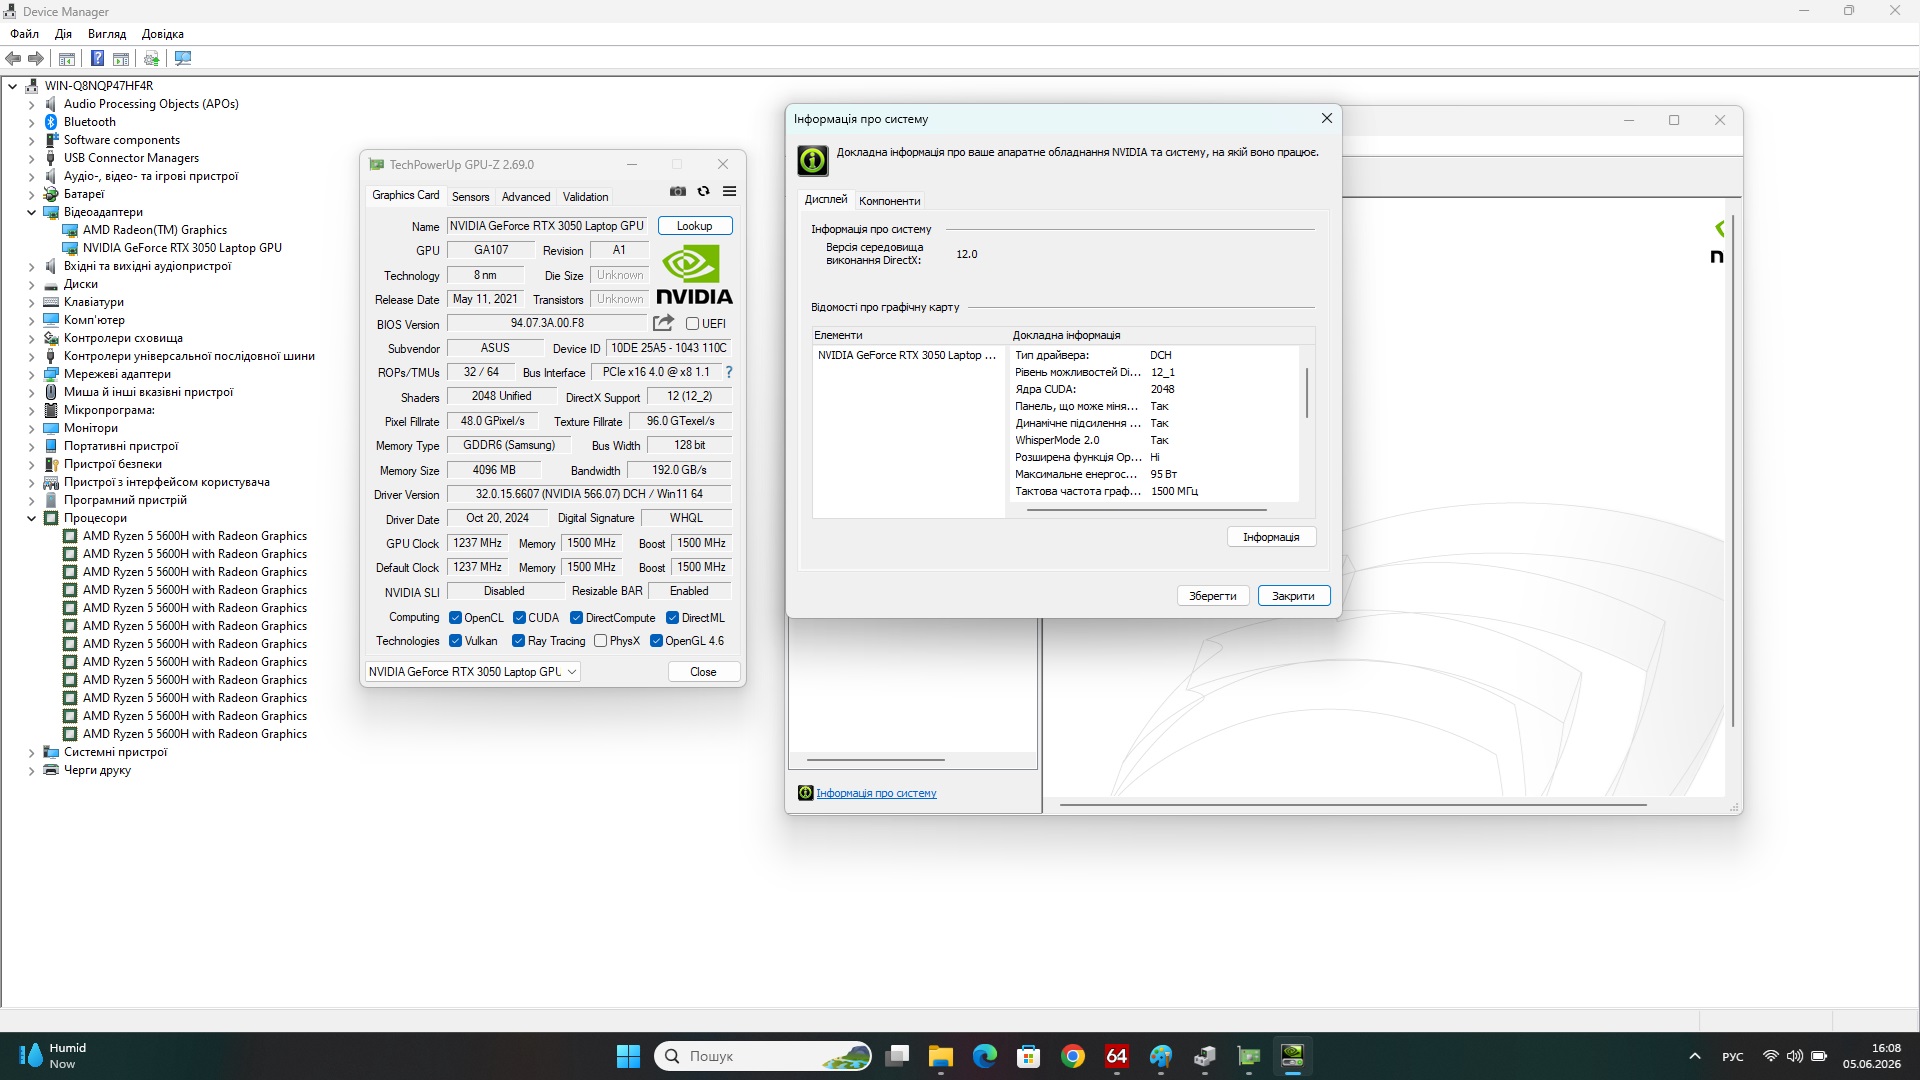Toggle the OpenGL 4.6 checkbox
The width and height of the screenshot is (1920, 1080).
(656, 641)
